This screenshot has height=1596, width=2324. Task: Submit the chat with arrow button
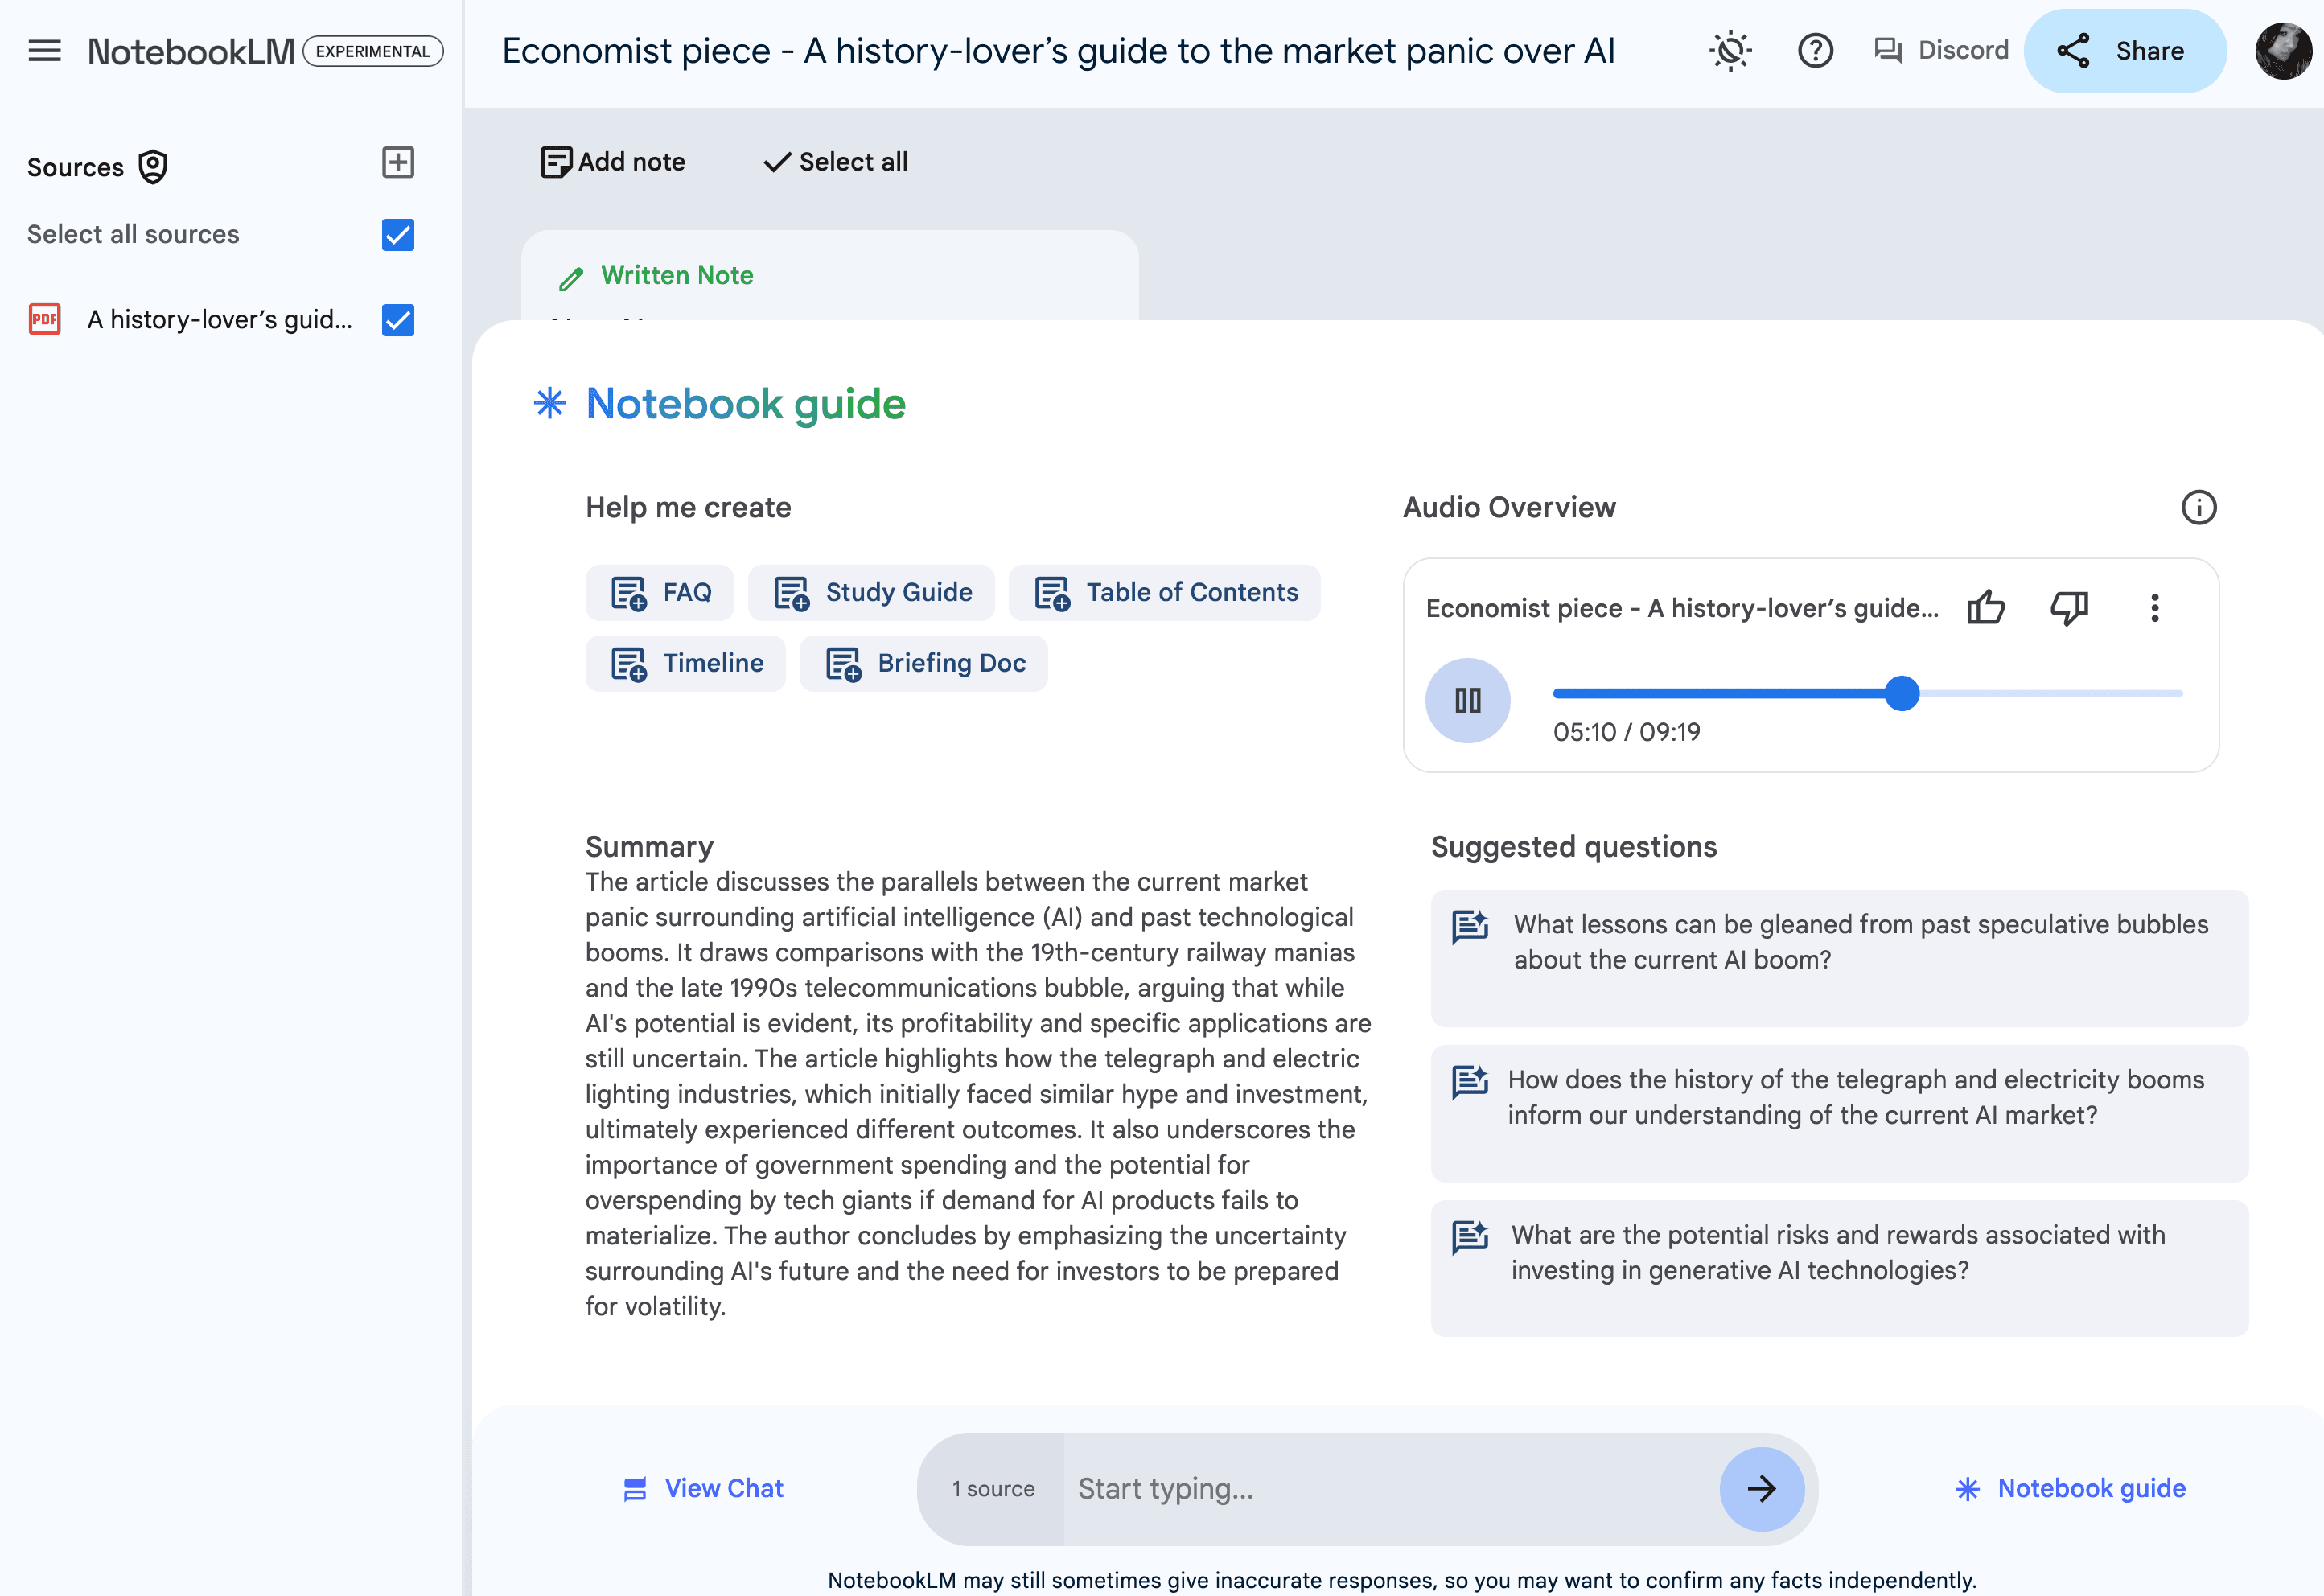tap(1762, 1489)
